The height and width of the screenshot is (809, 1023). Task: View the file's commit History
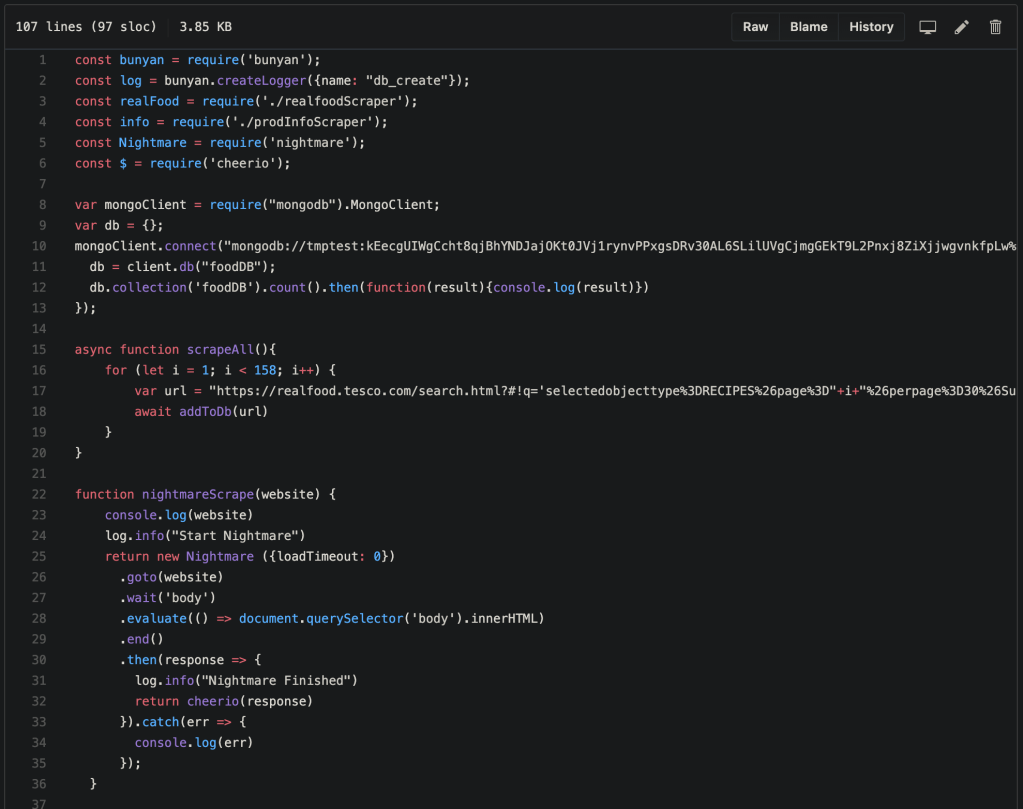[871, 27]
